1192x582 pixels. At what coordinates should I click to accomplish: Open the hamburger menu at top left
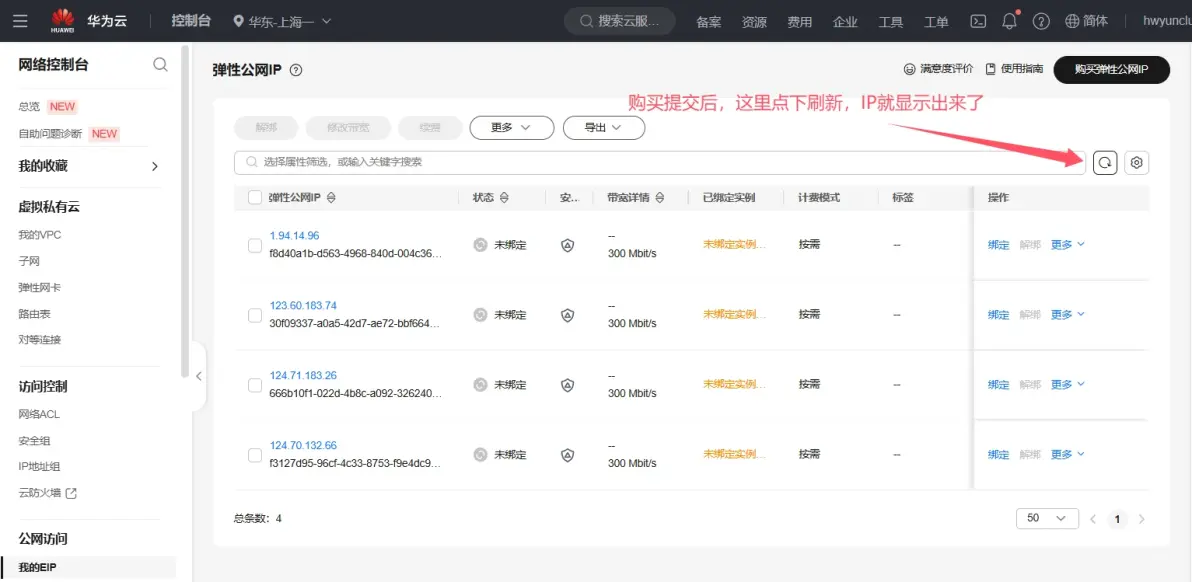(x=20, y=21)
